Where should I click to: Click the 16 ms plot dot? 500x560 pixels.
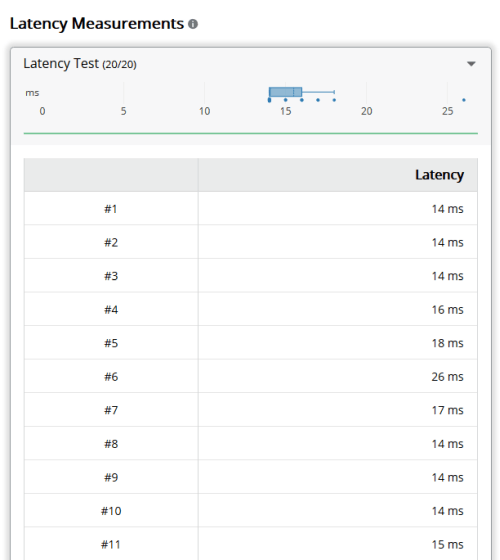(x=302, y=100)
